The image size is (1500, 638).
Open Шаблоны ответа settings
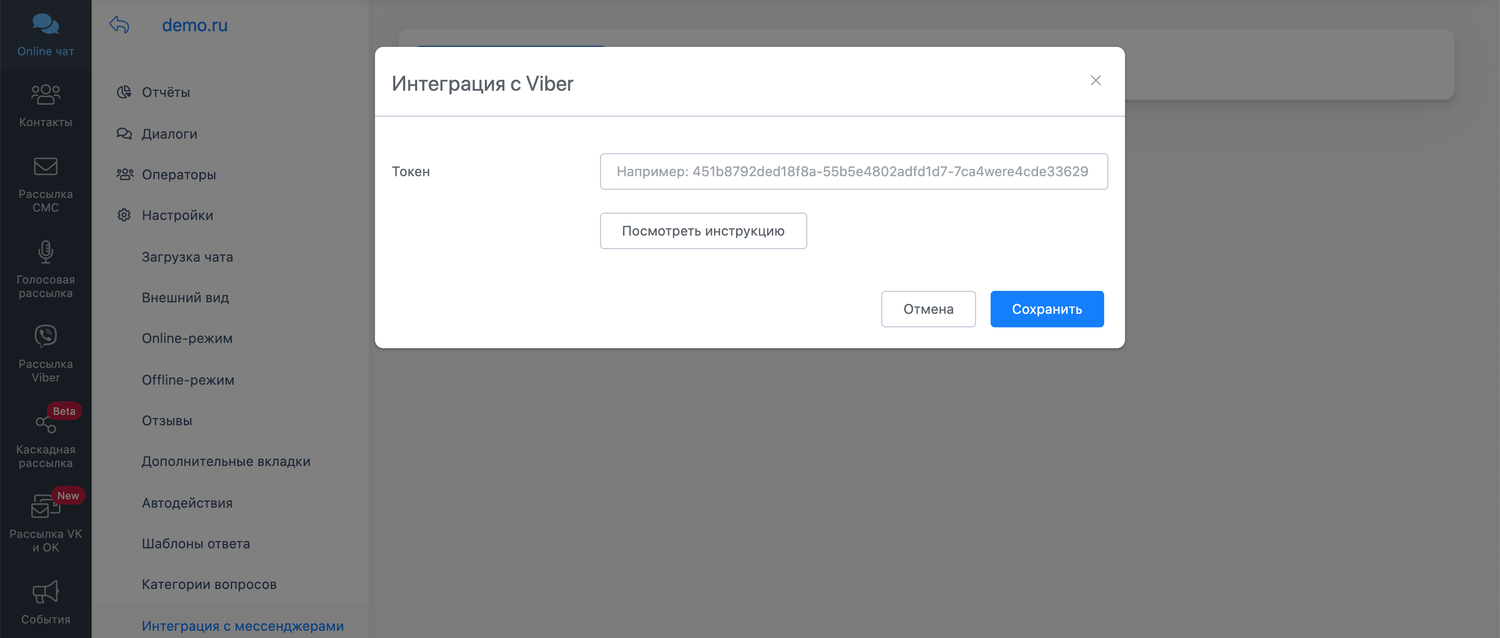(x=196, y=543)
